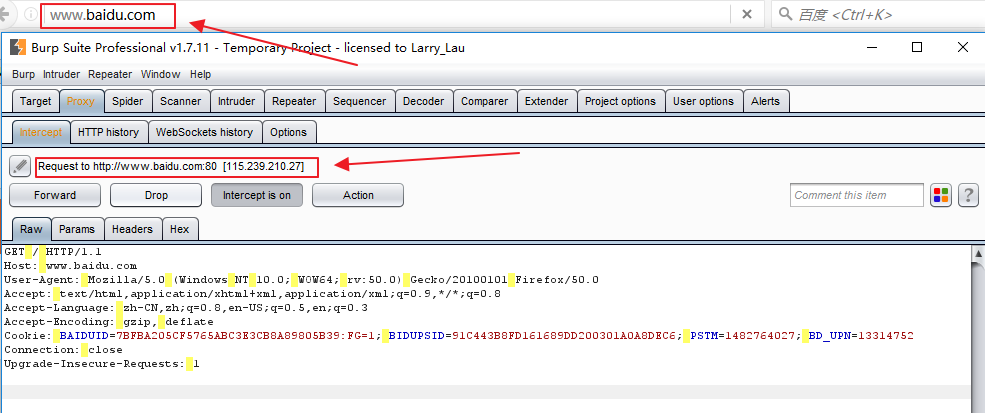Open the Action menu button
Viewport: 985px width, 413px height.
pyautogui.click(x=358, y=195)
